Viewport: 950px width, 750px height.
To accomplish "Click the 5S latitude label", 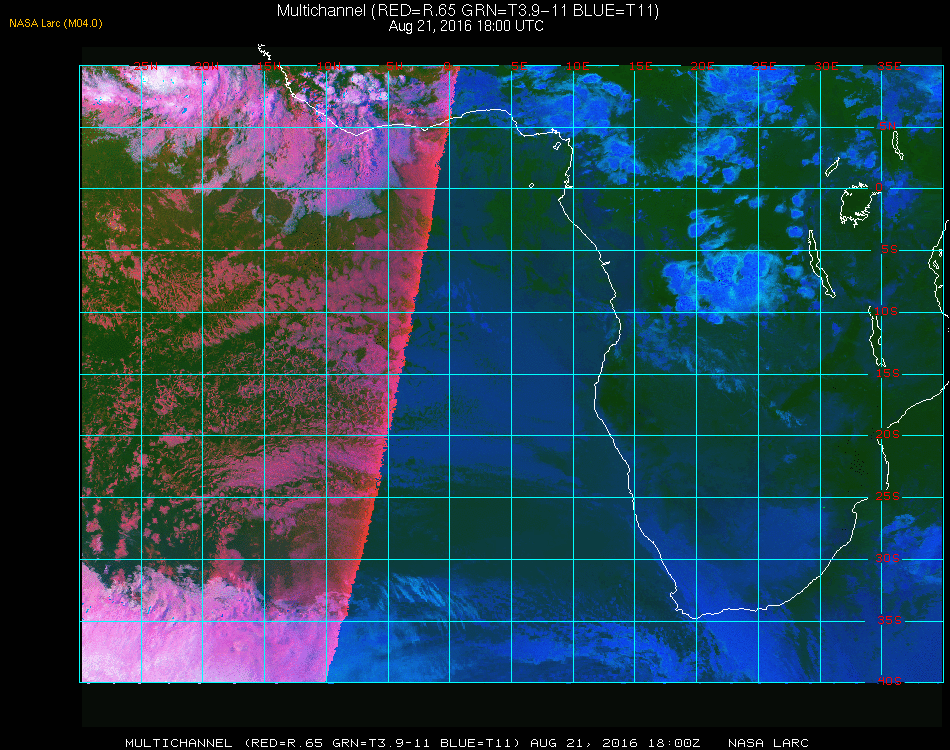I will (889, 250).
